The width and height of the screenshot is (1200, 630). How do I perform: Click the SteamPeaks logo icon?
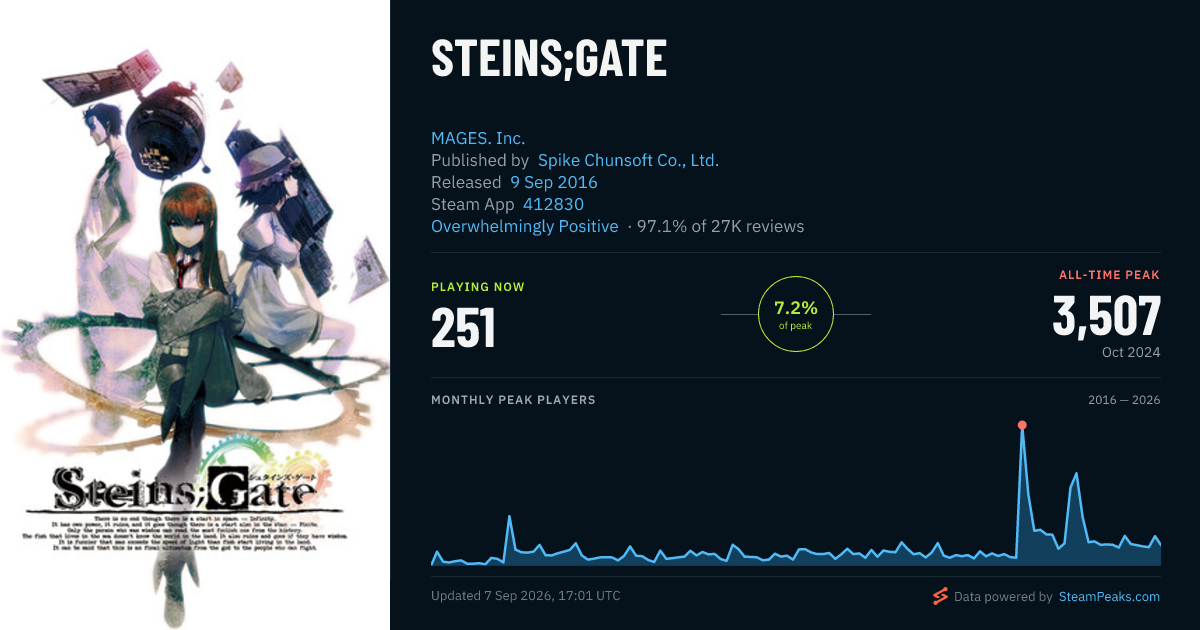(940, 596)
